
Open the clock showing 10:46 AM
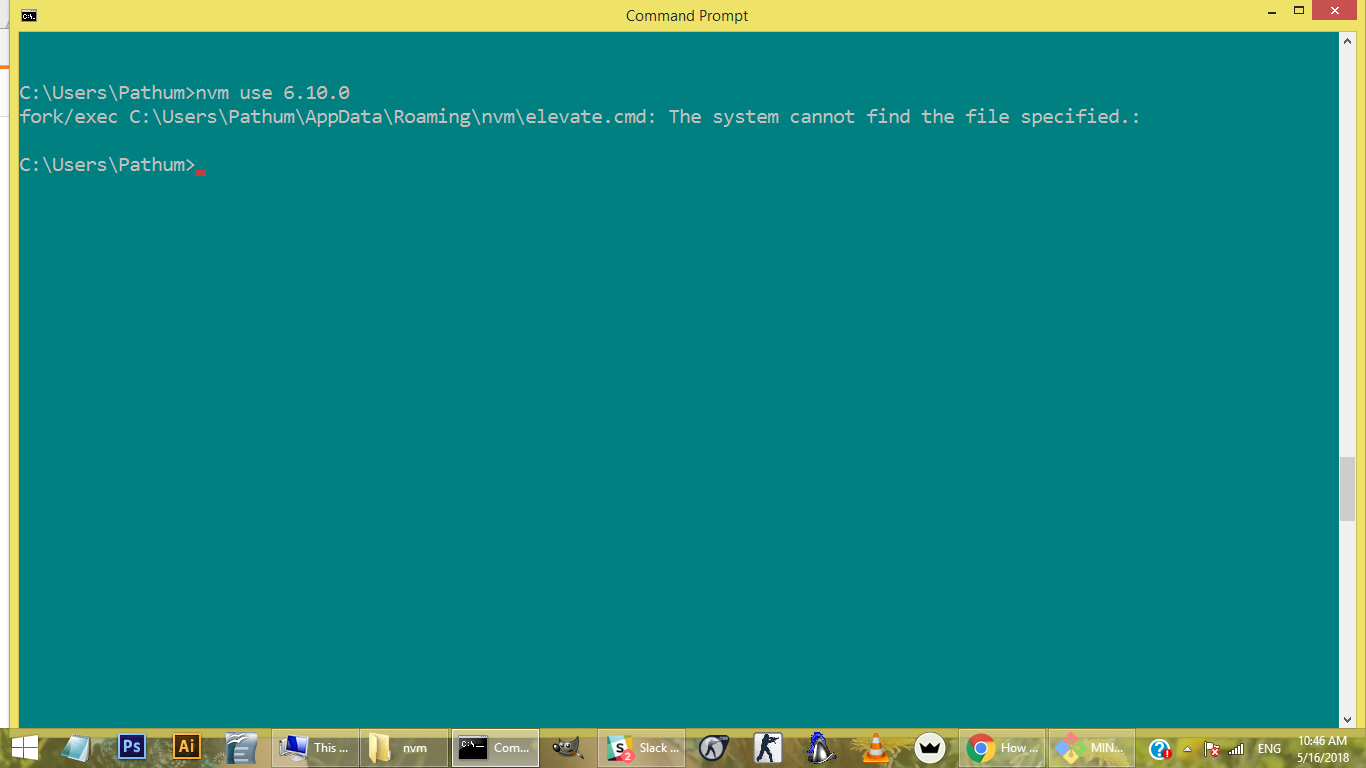[1323, 749]
